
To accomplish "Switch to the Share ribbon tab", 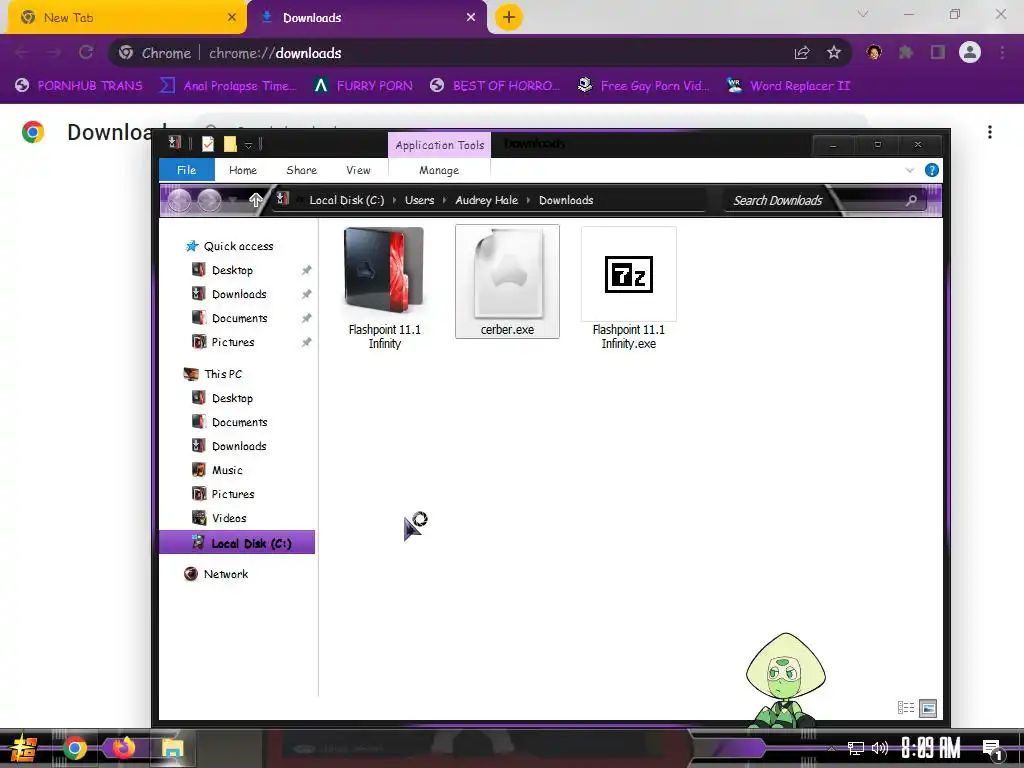I will pos(301,170).
